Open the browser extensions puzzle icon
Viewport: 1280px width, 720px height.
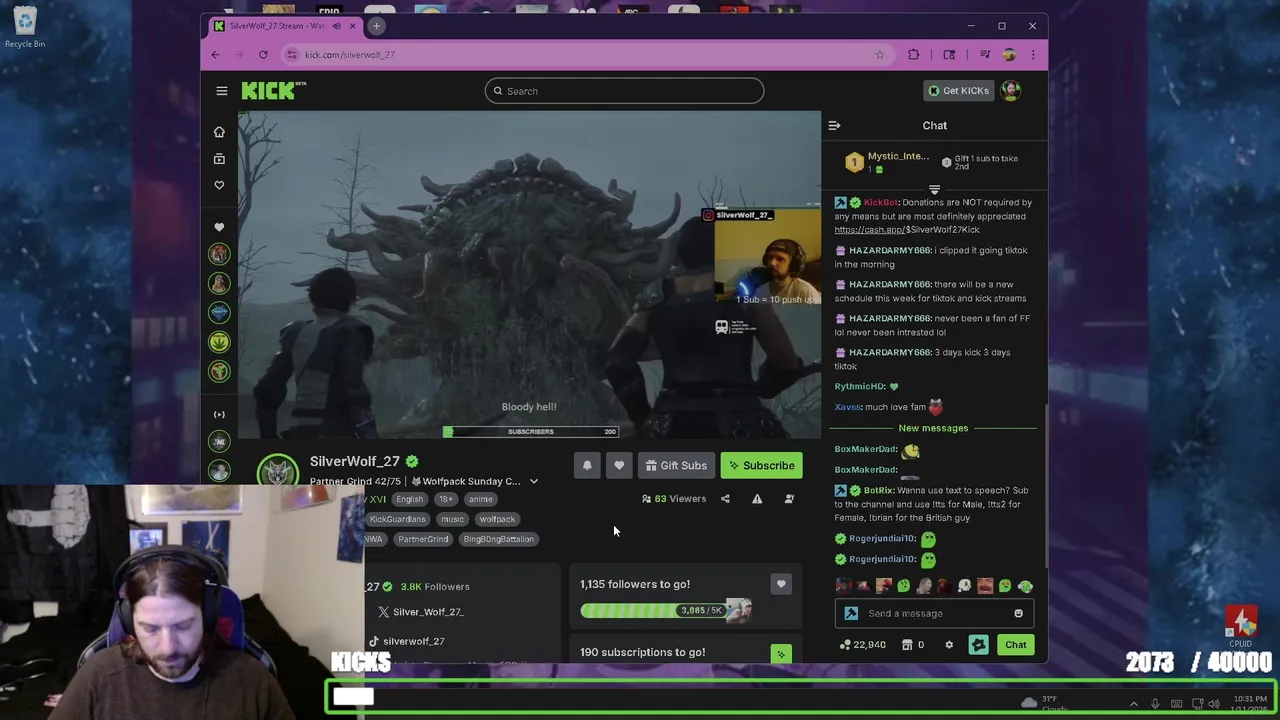point(913,55)
